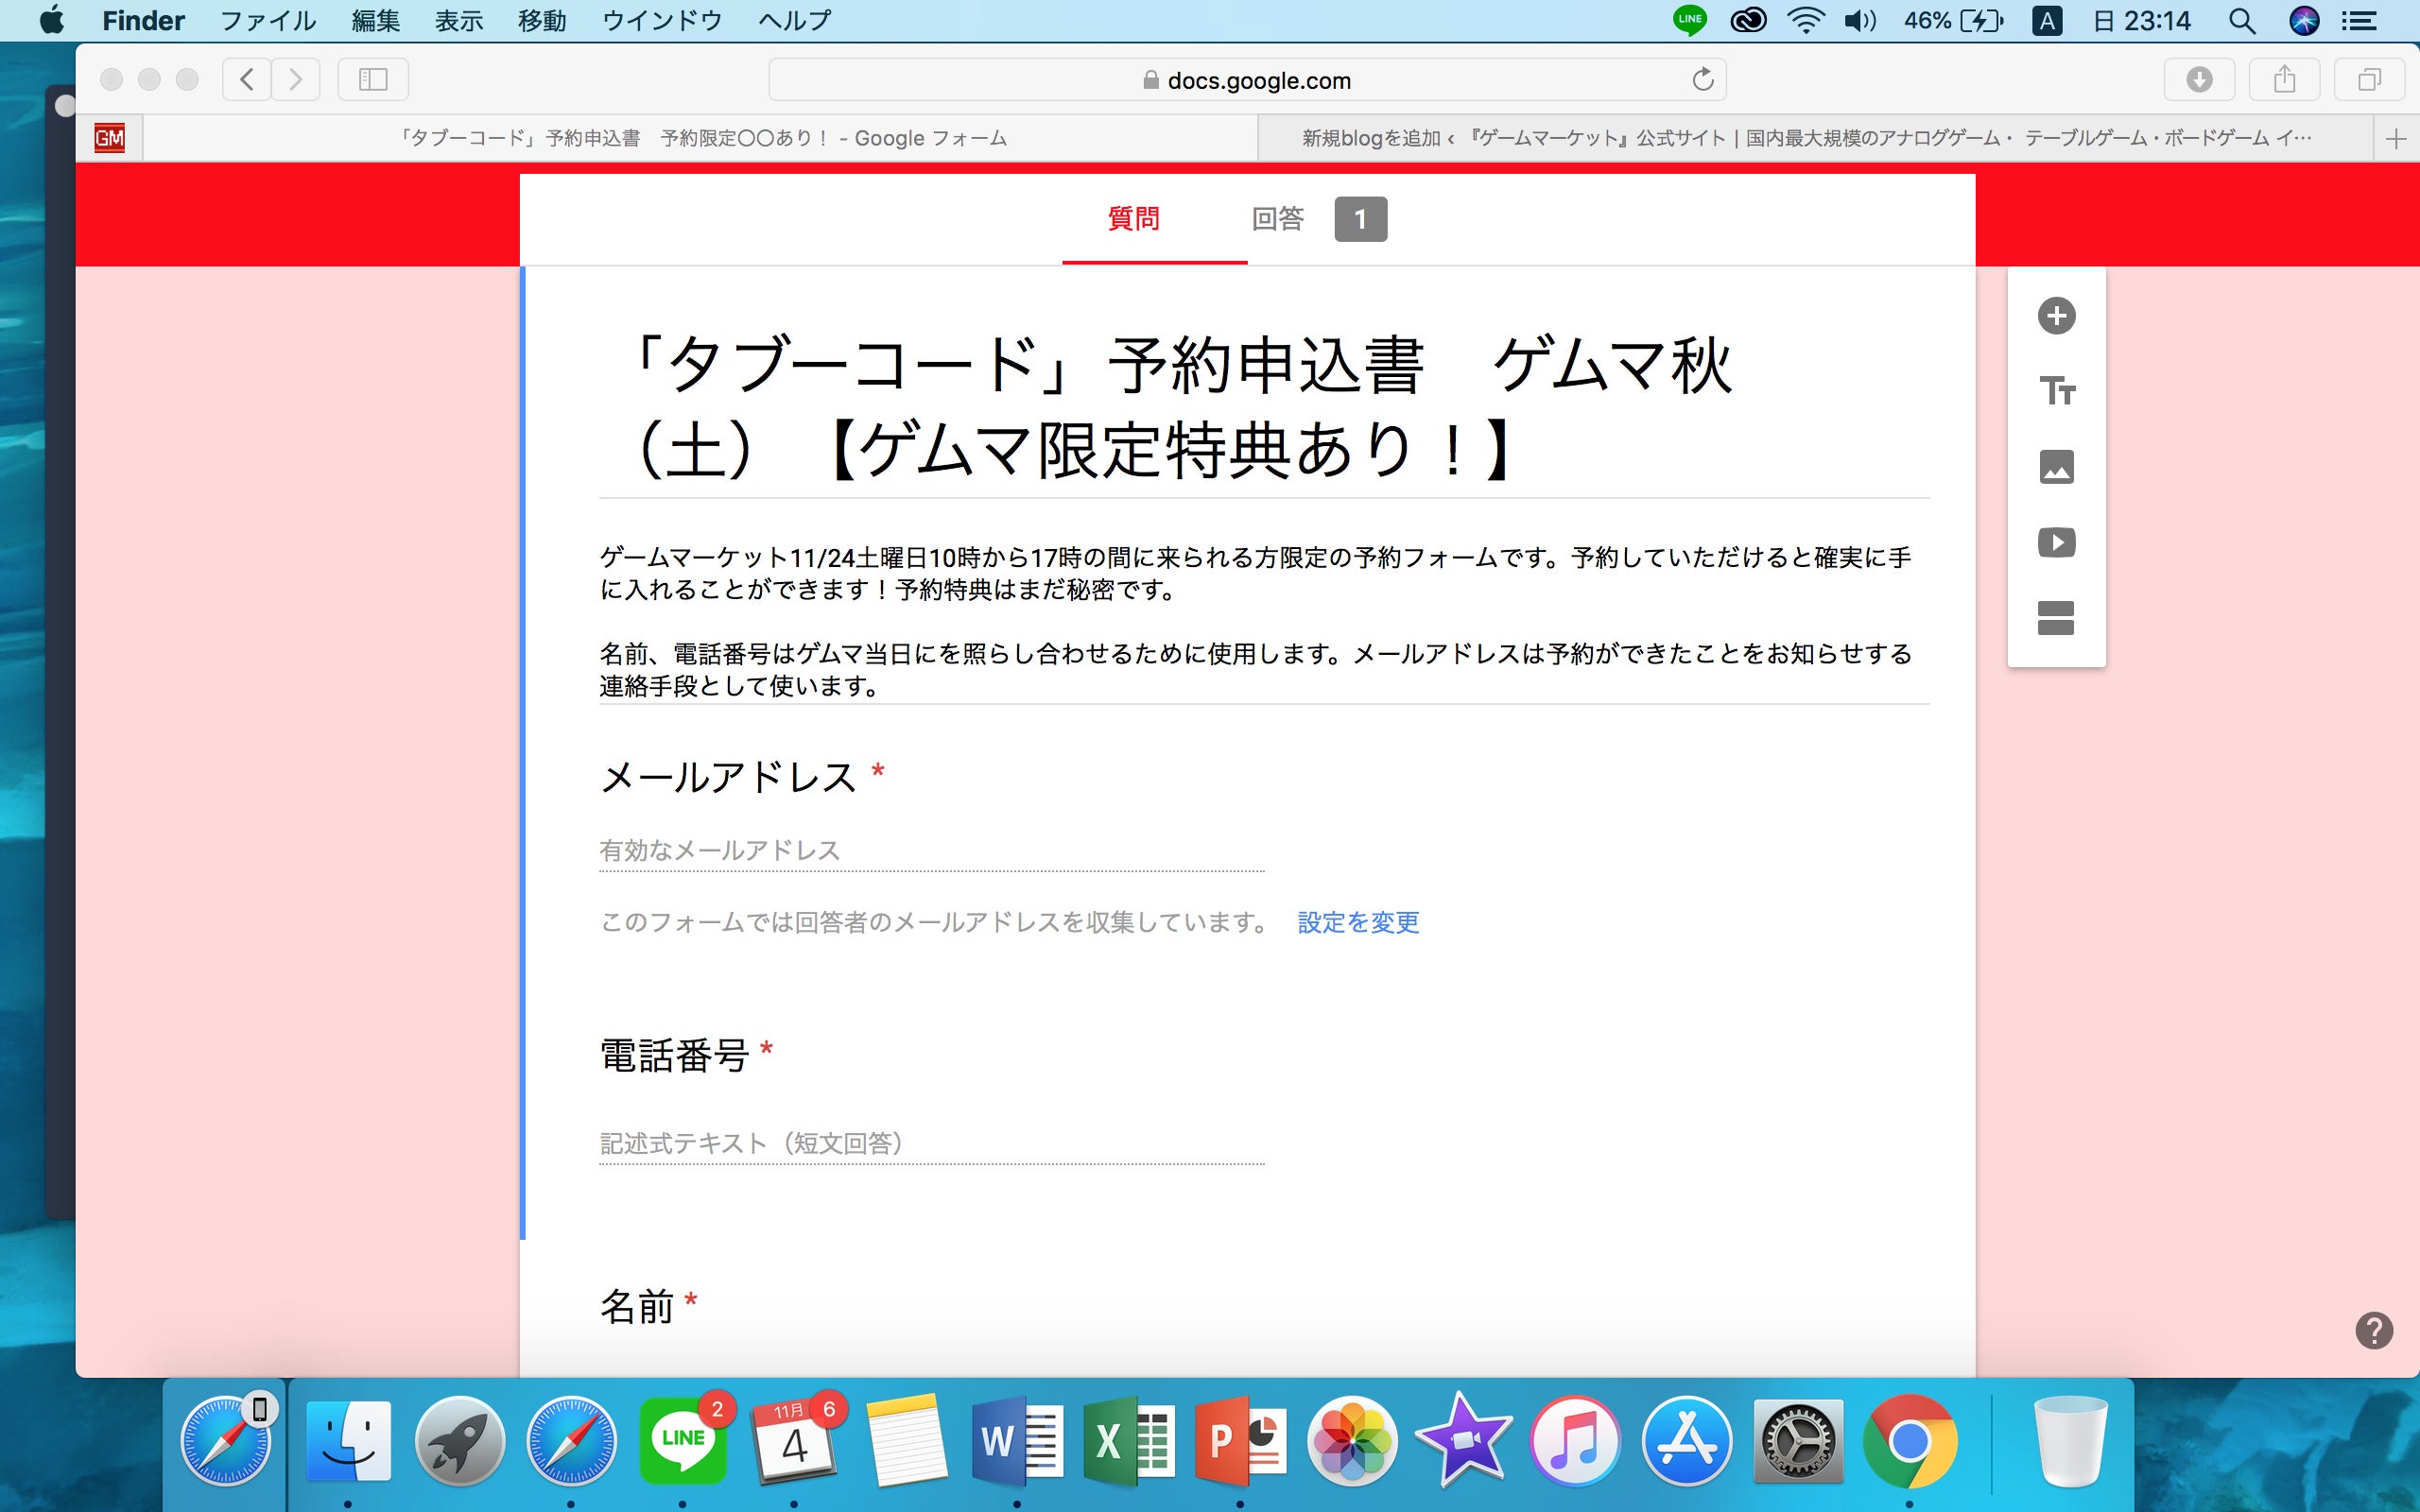Viewport: 2420px width, 1512px height.
Task: Insert an image via sidebar icon
Action: [2056, 467]
